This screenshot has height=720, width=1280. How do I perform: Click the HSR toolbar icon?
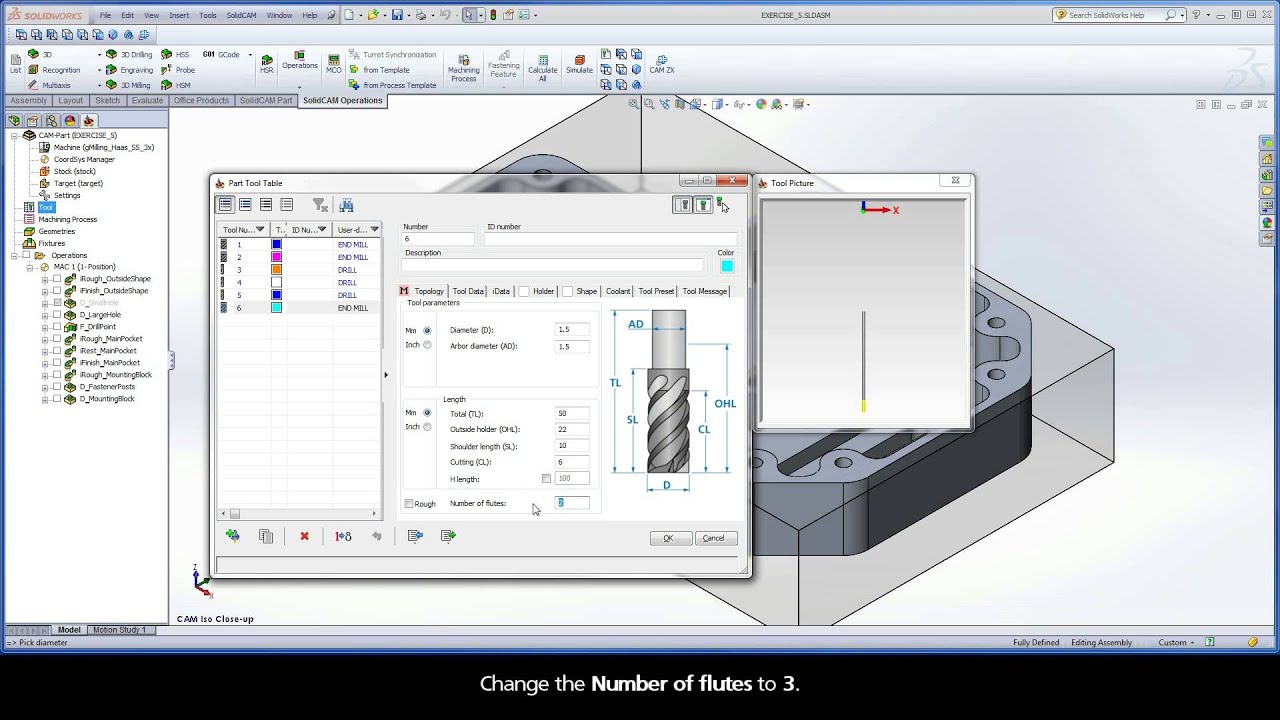[266, 64]
